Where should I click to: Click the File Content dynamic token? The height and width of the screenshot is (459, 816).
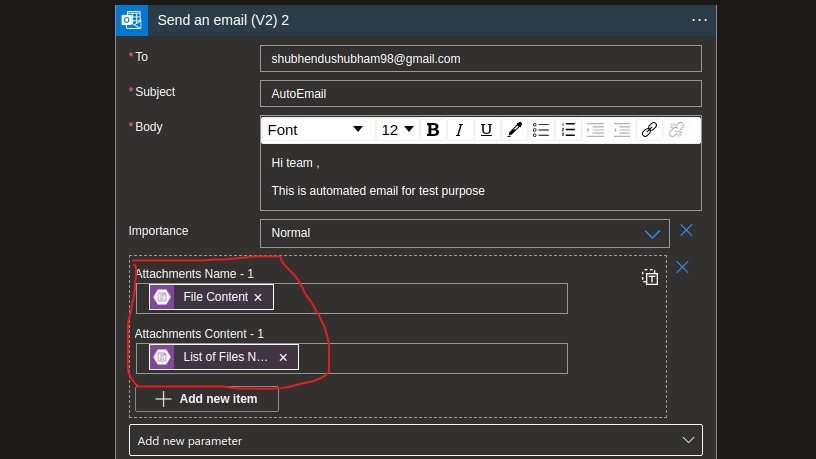click(211, 297)
